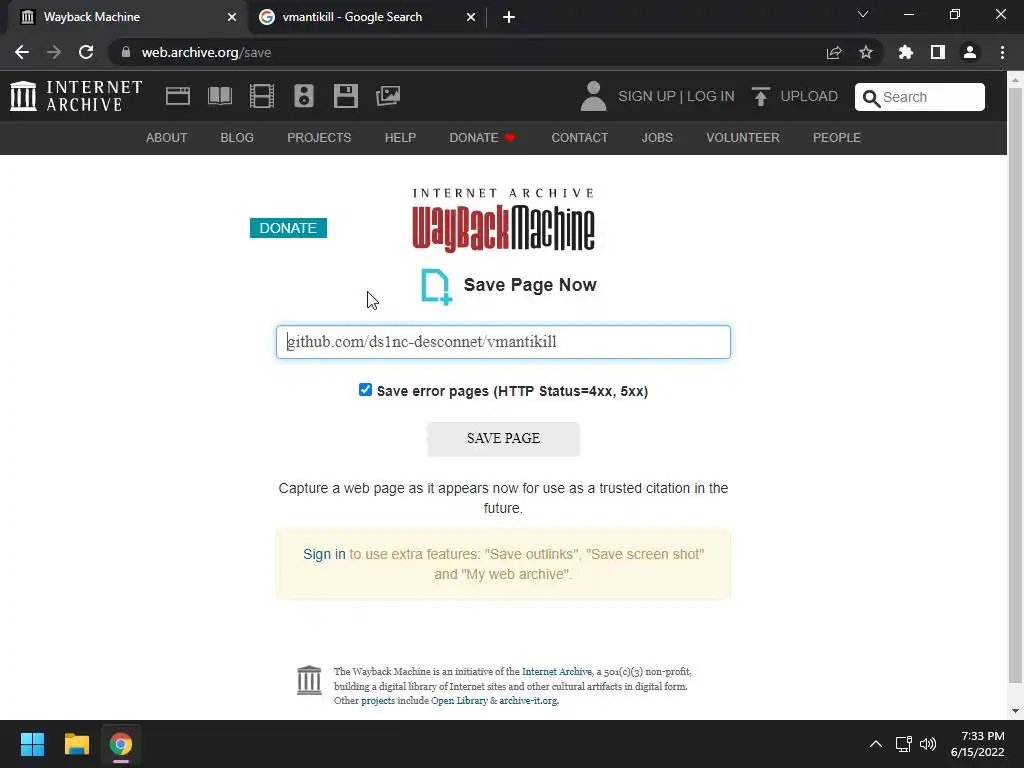Show hidden system tray icons

[x=876, y=744]
